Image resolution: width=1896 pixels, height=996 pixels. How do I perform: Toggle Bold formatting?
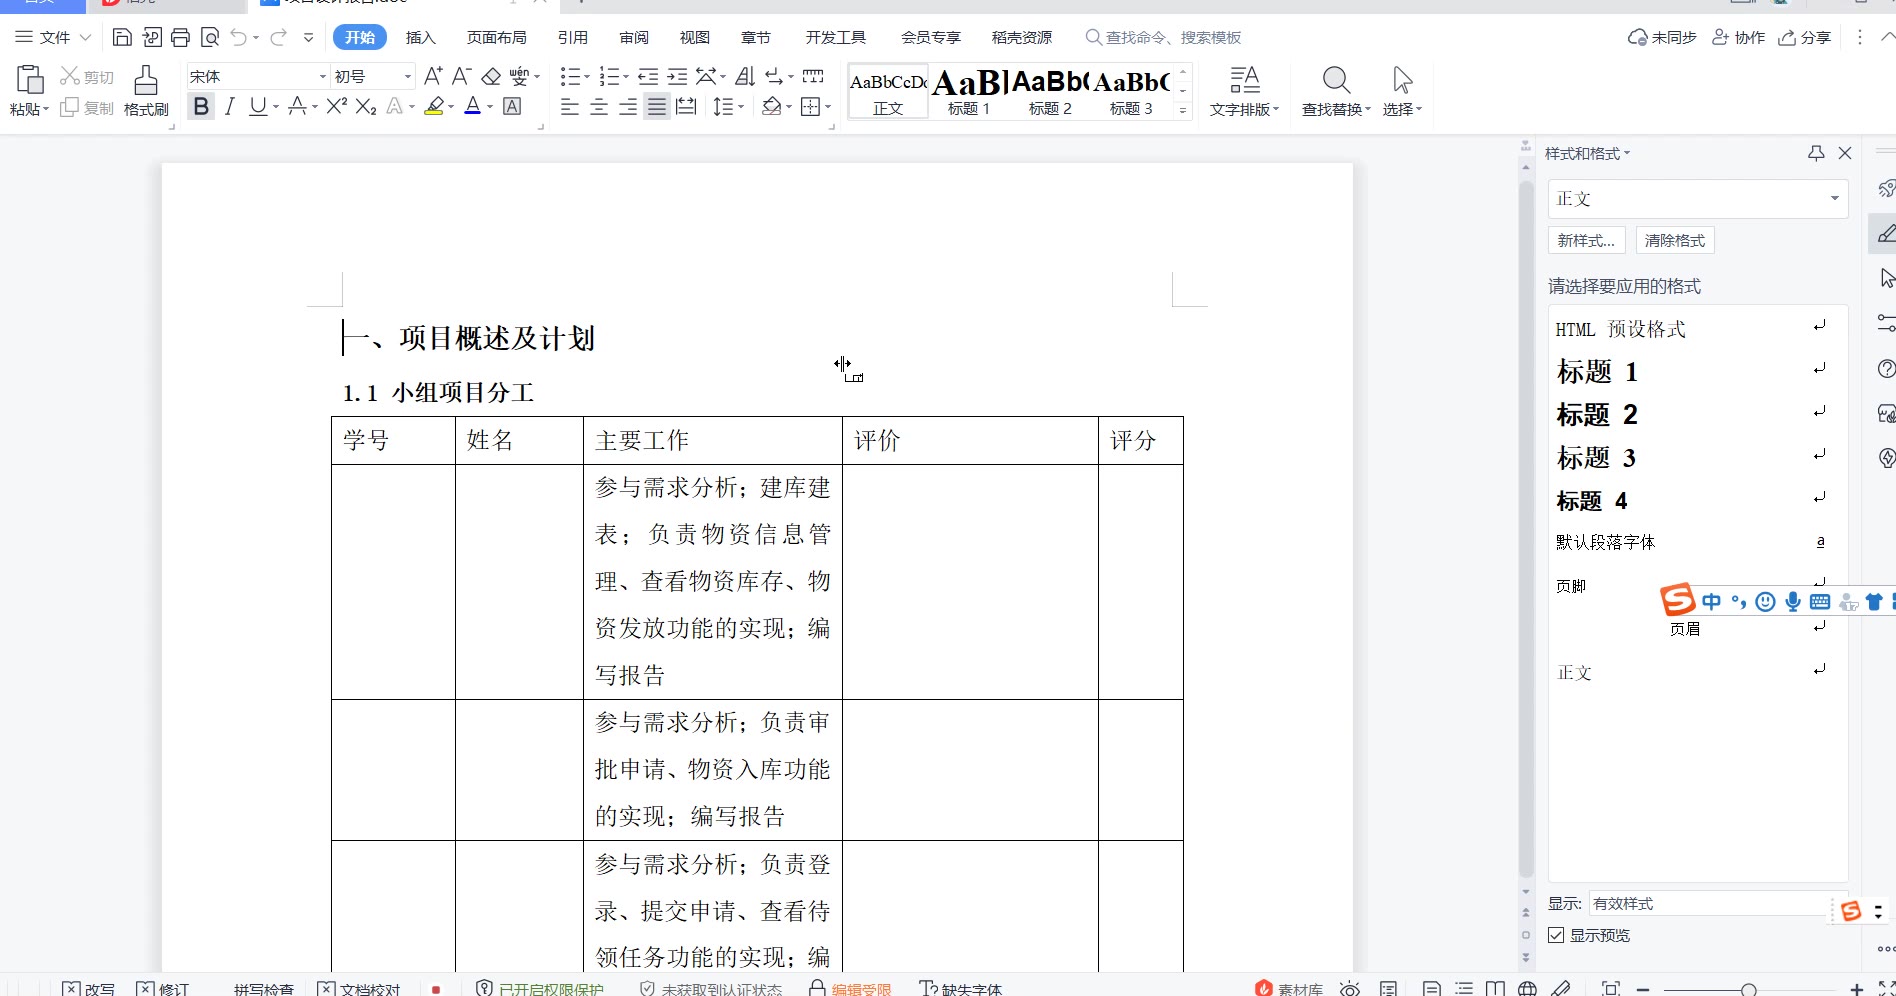click(201, 107)
